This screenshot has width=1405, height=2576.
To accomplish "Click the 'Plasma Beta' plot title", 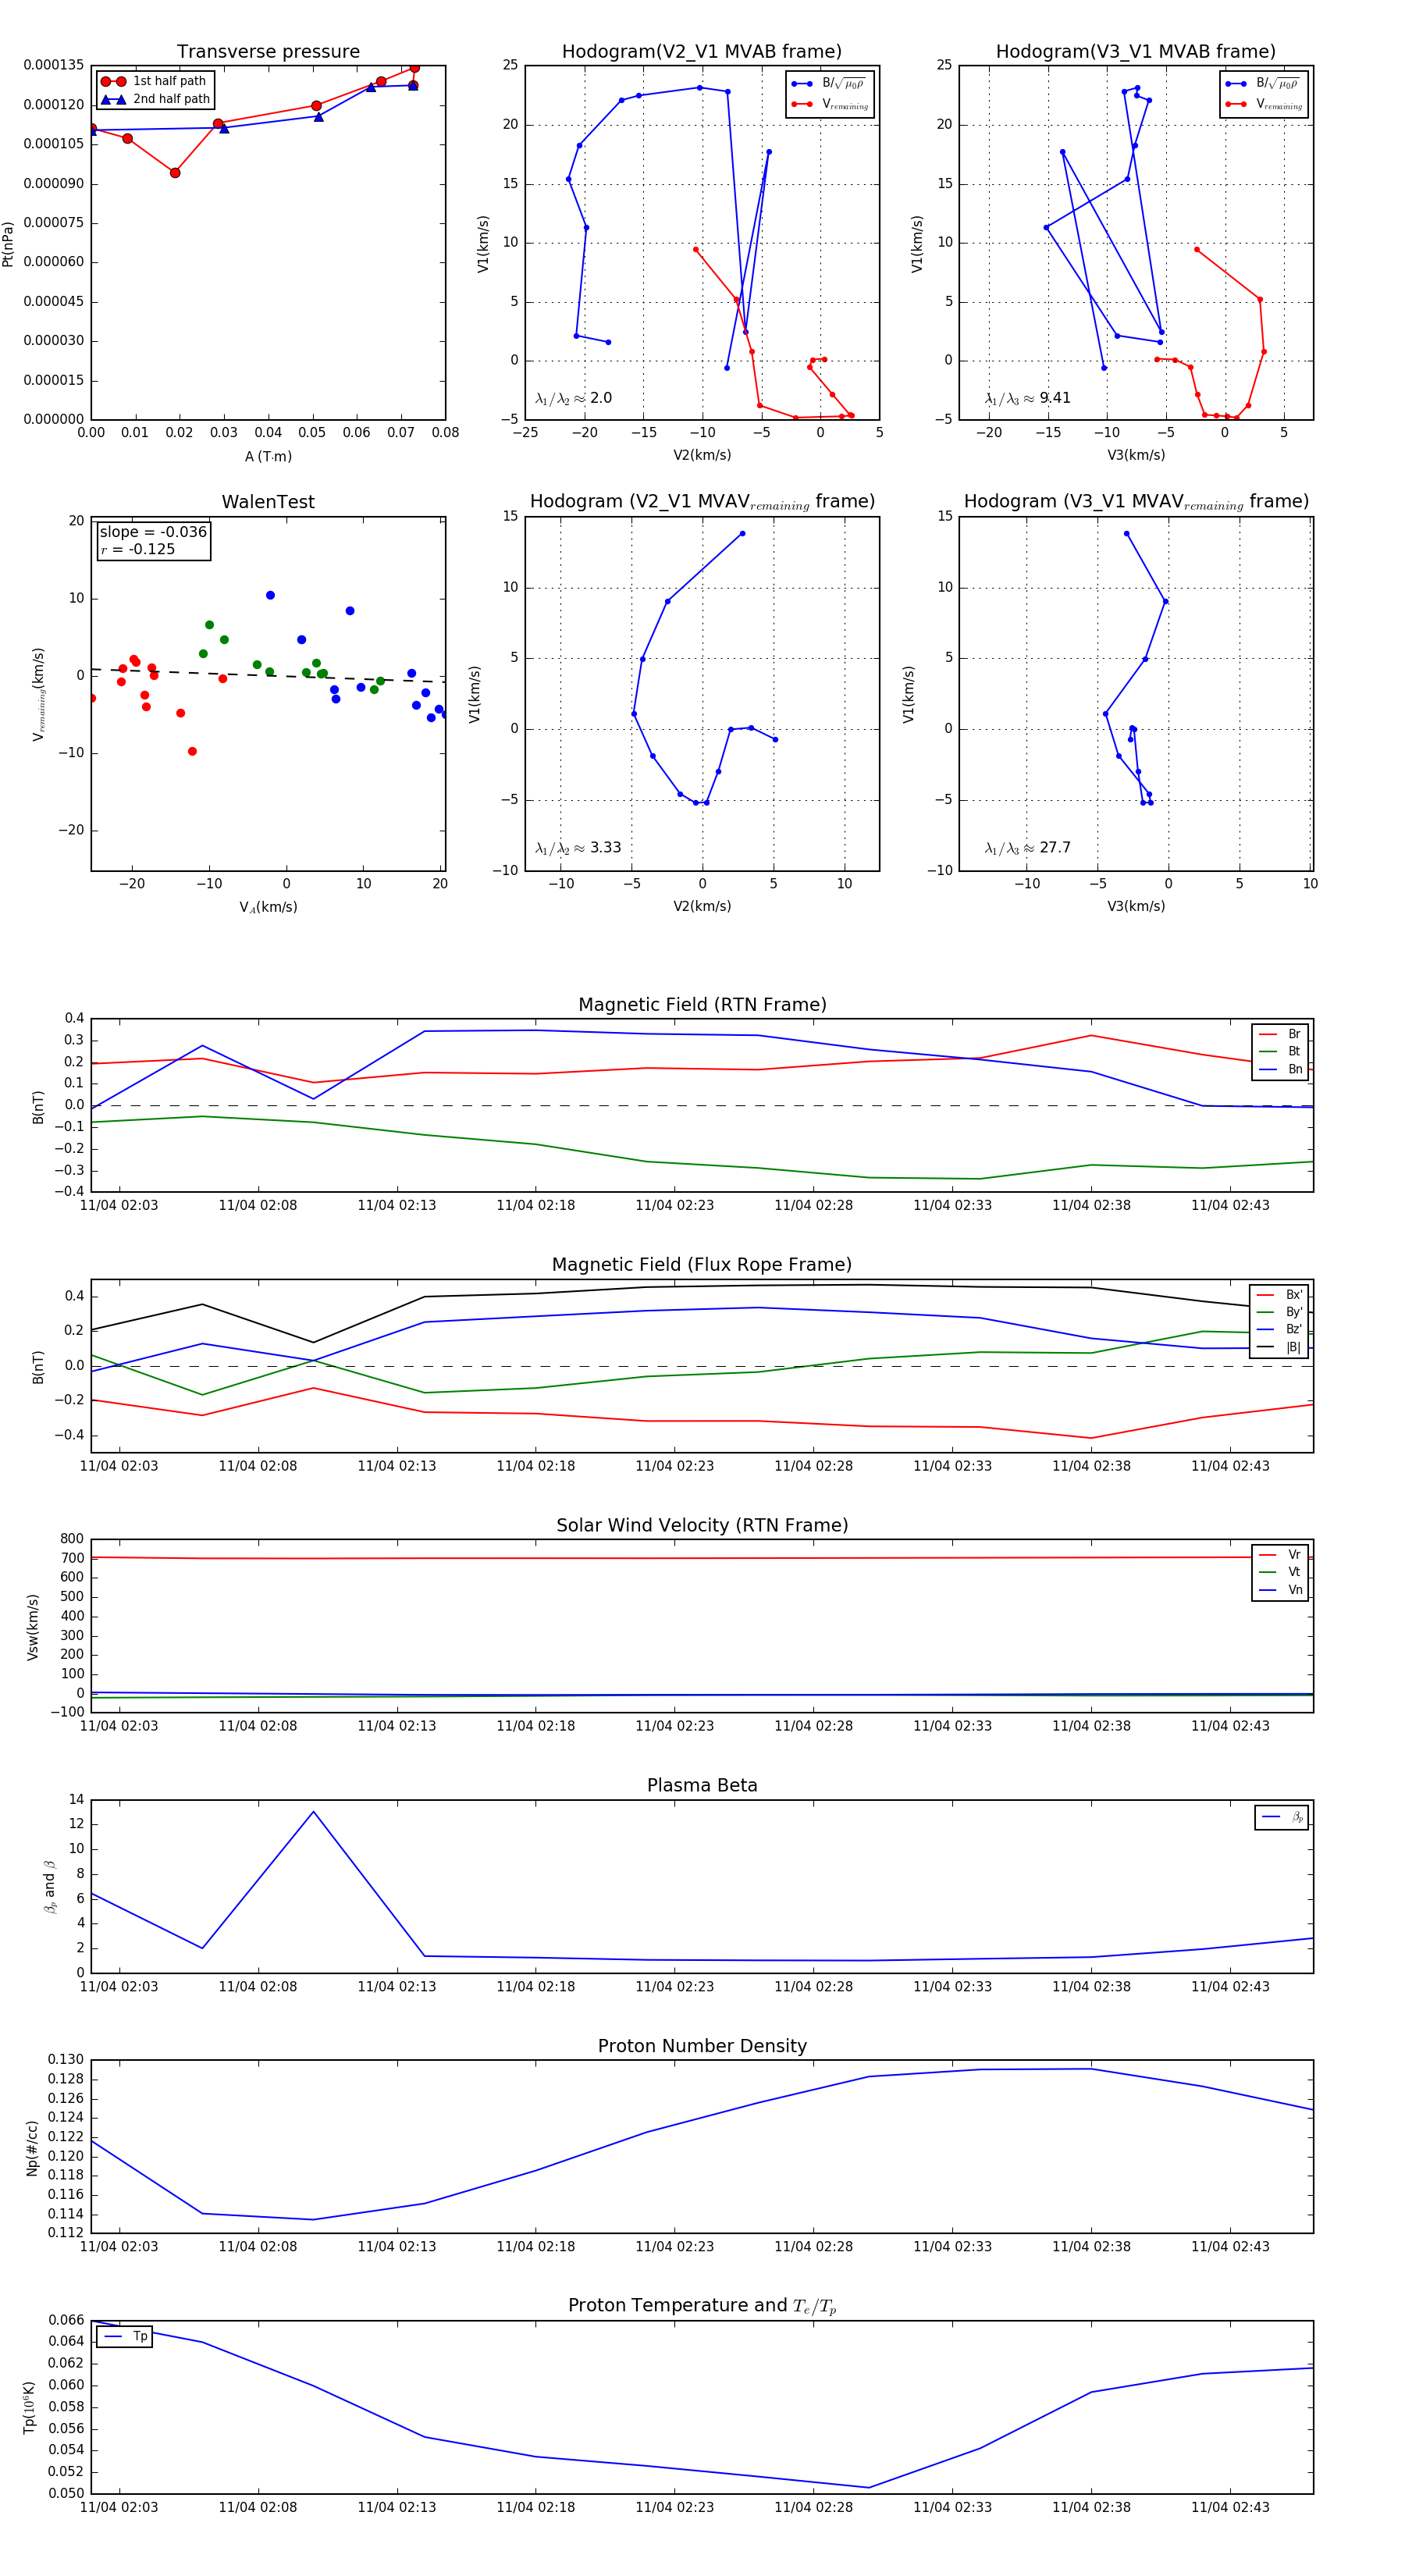I will point(702,1785).
